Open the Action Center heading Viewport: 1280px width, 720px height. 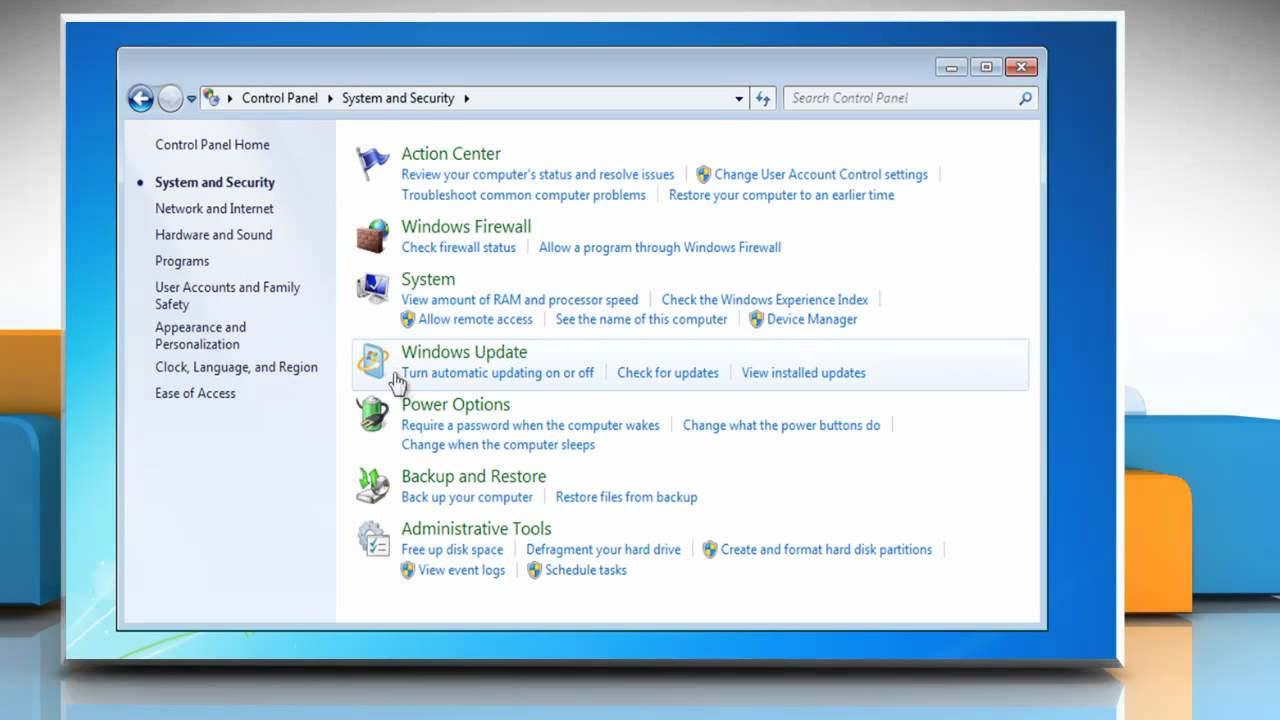[451, 153]
